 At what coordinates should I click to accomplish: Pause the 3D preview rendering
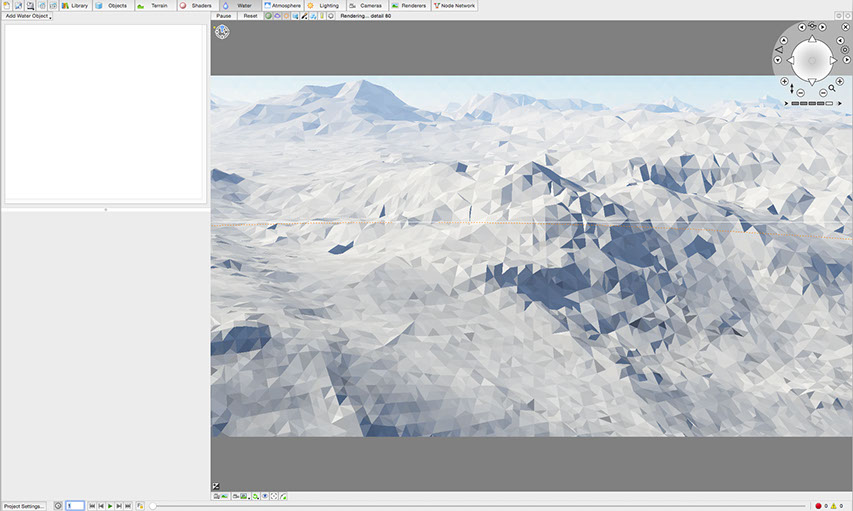pyautogui.click(x=224, y=16)
